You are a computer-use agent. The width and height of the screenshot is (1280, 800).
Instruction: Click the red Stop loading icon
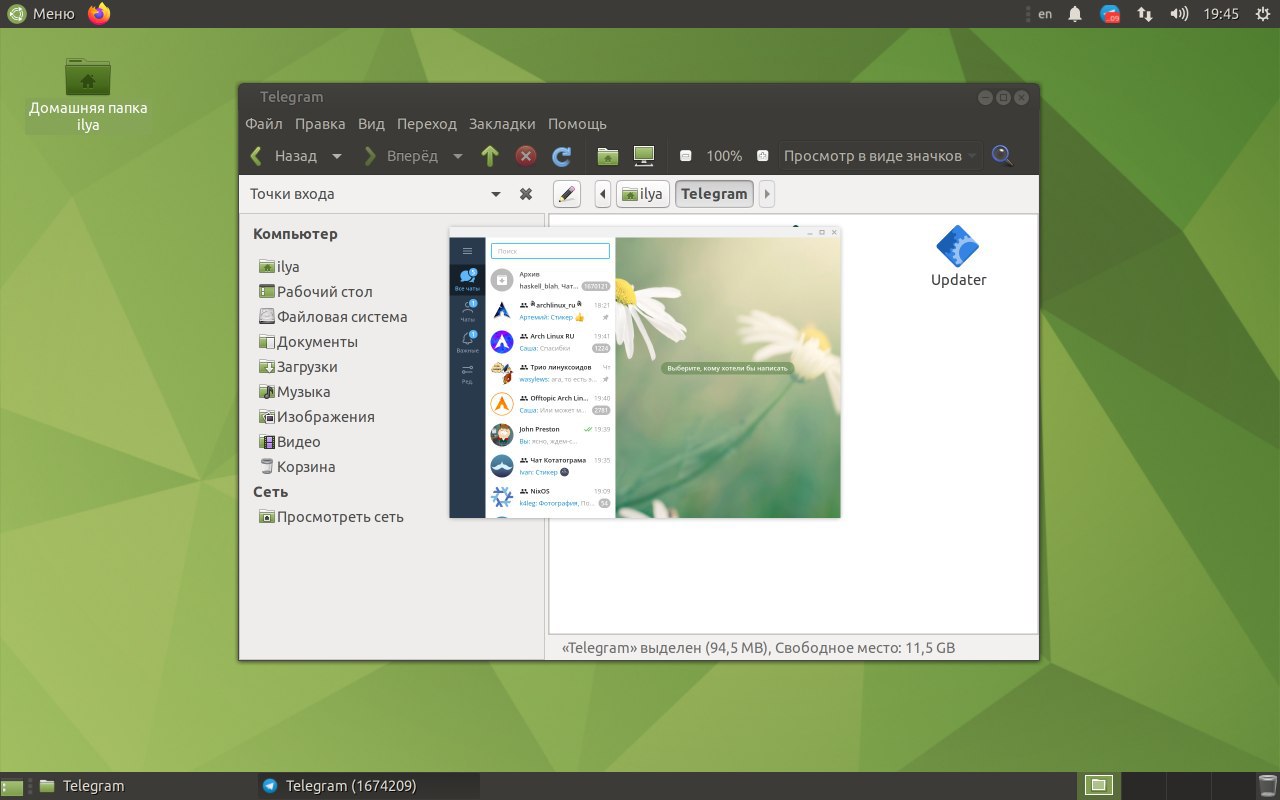tap(526, 156)
